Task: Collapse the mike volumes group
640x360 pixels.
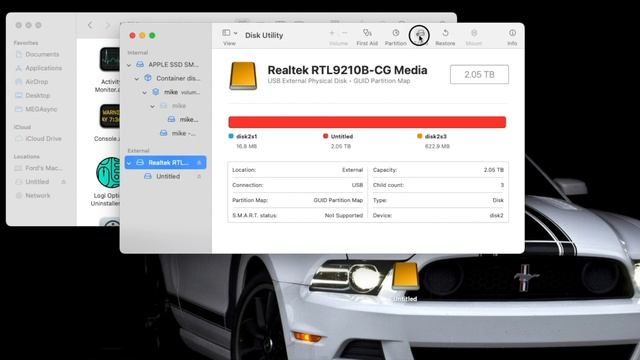Action: pyautogui.click(x=144, y=92)
